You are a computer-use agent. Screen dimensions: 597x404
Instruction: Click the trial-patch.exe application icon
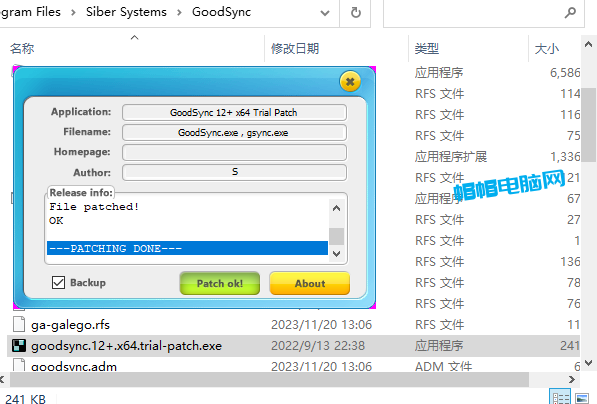(19, 345)
